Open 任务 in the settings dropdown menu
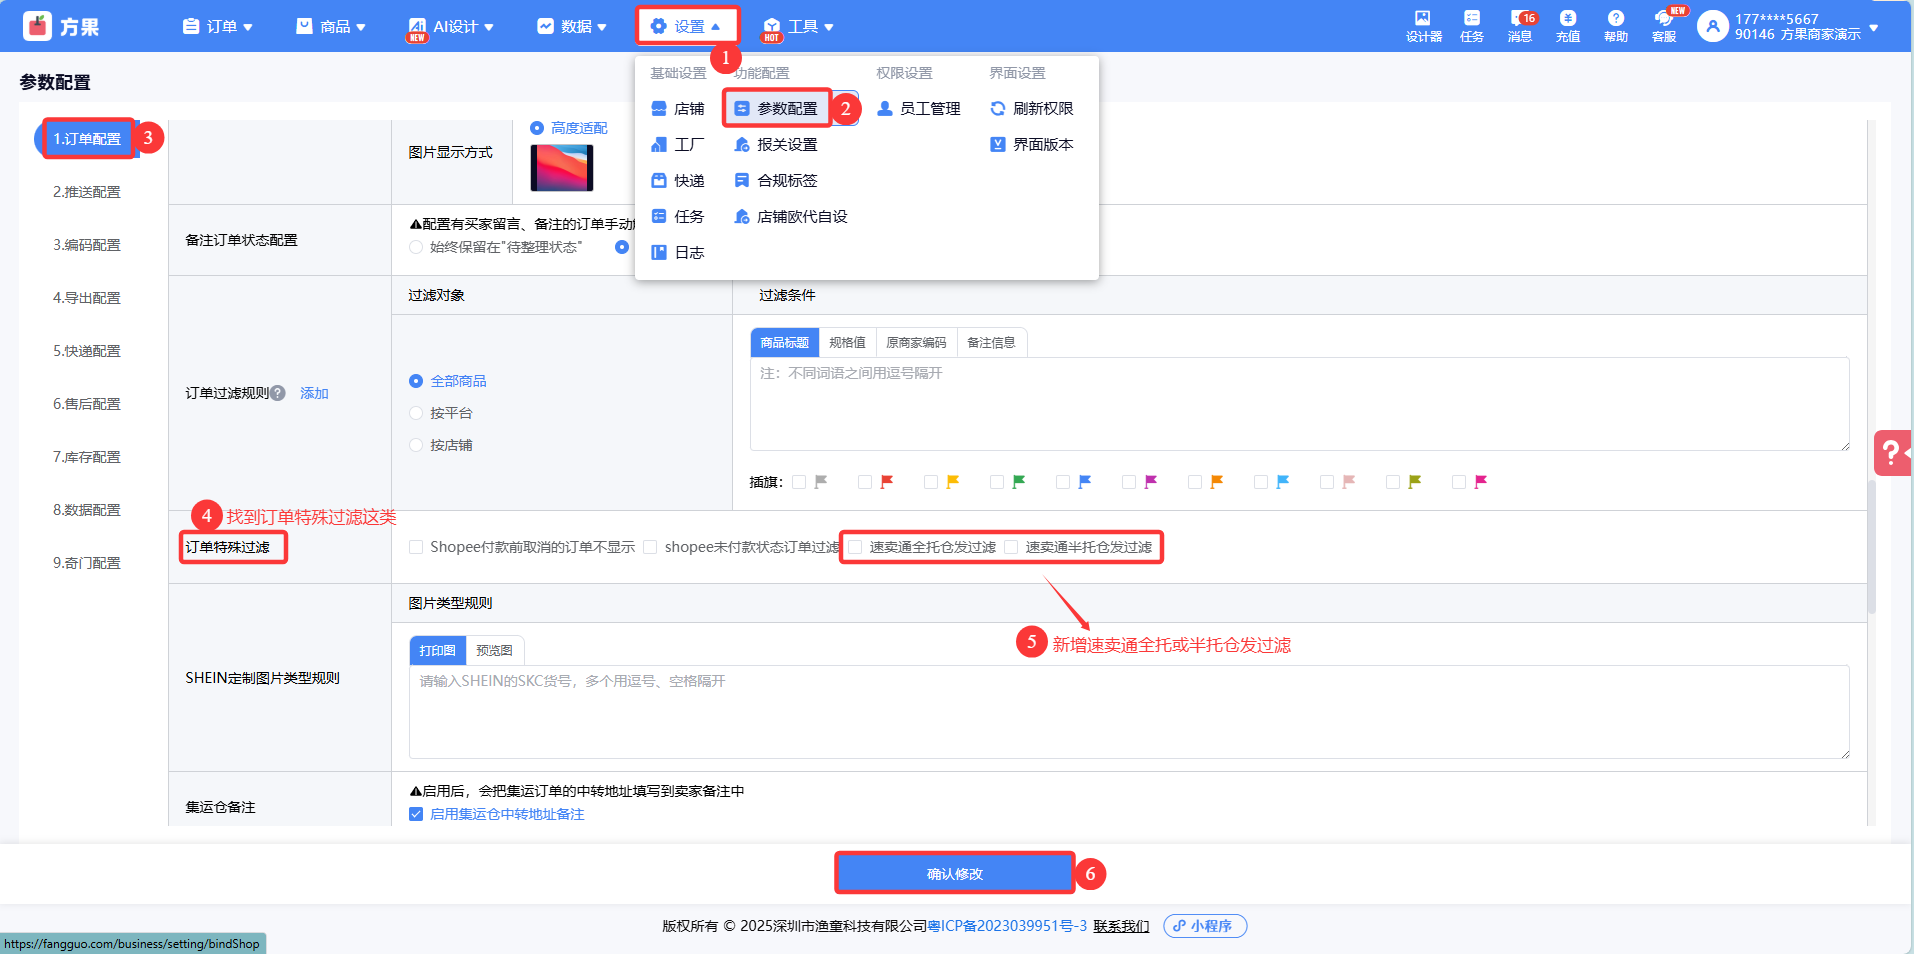This screenshot has height=954, width=1914. pos(678,217)
